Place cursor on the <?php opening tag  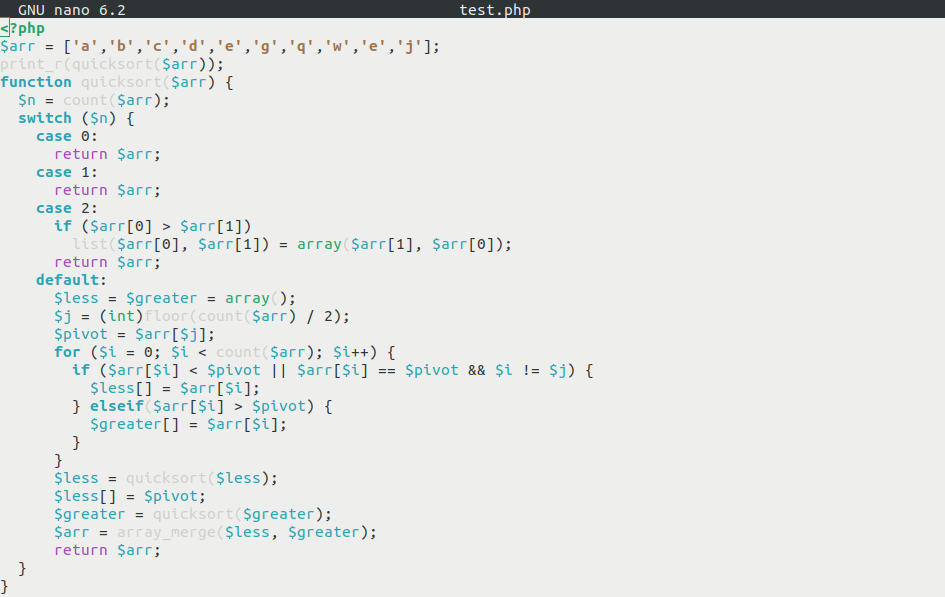[22, 28]
